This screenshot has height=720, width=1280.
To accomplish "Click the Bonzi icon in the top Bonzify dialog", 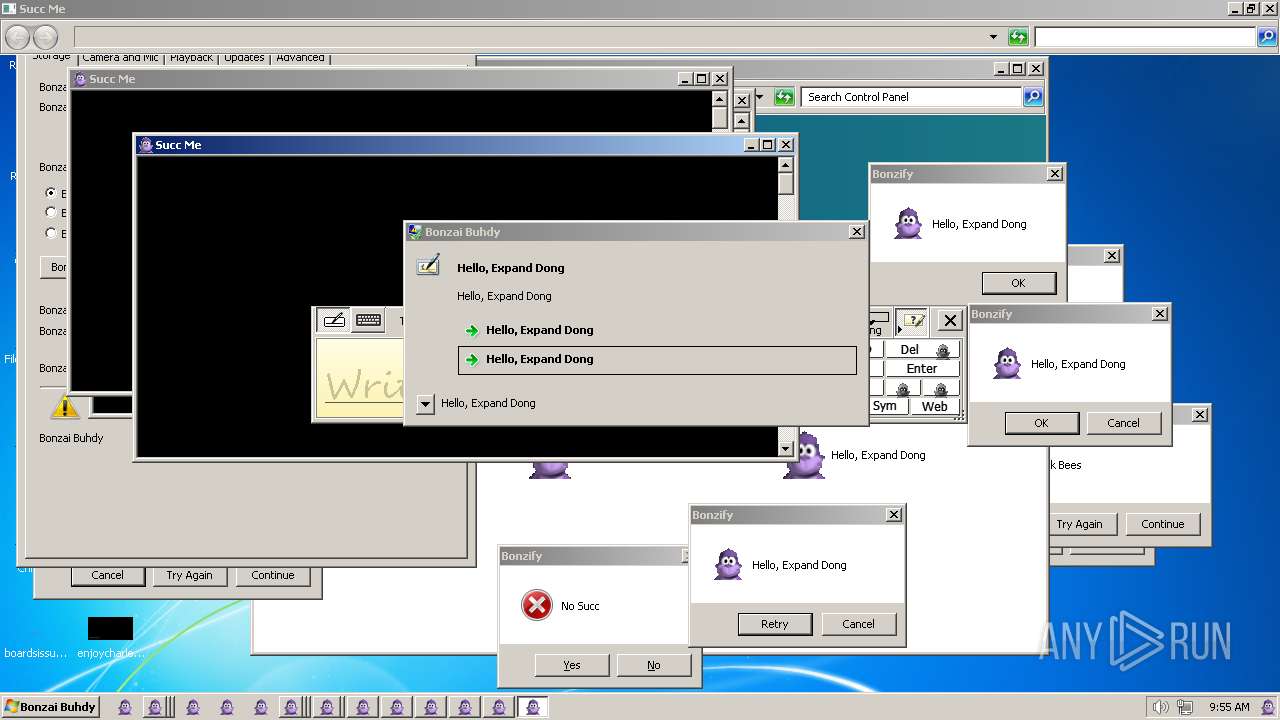I will [908, 223].
